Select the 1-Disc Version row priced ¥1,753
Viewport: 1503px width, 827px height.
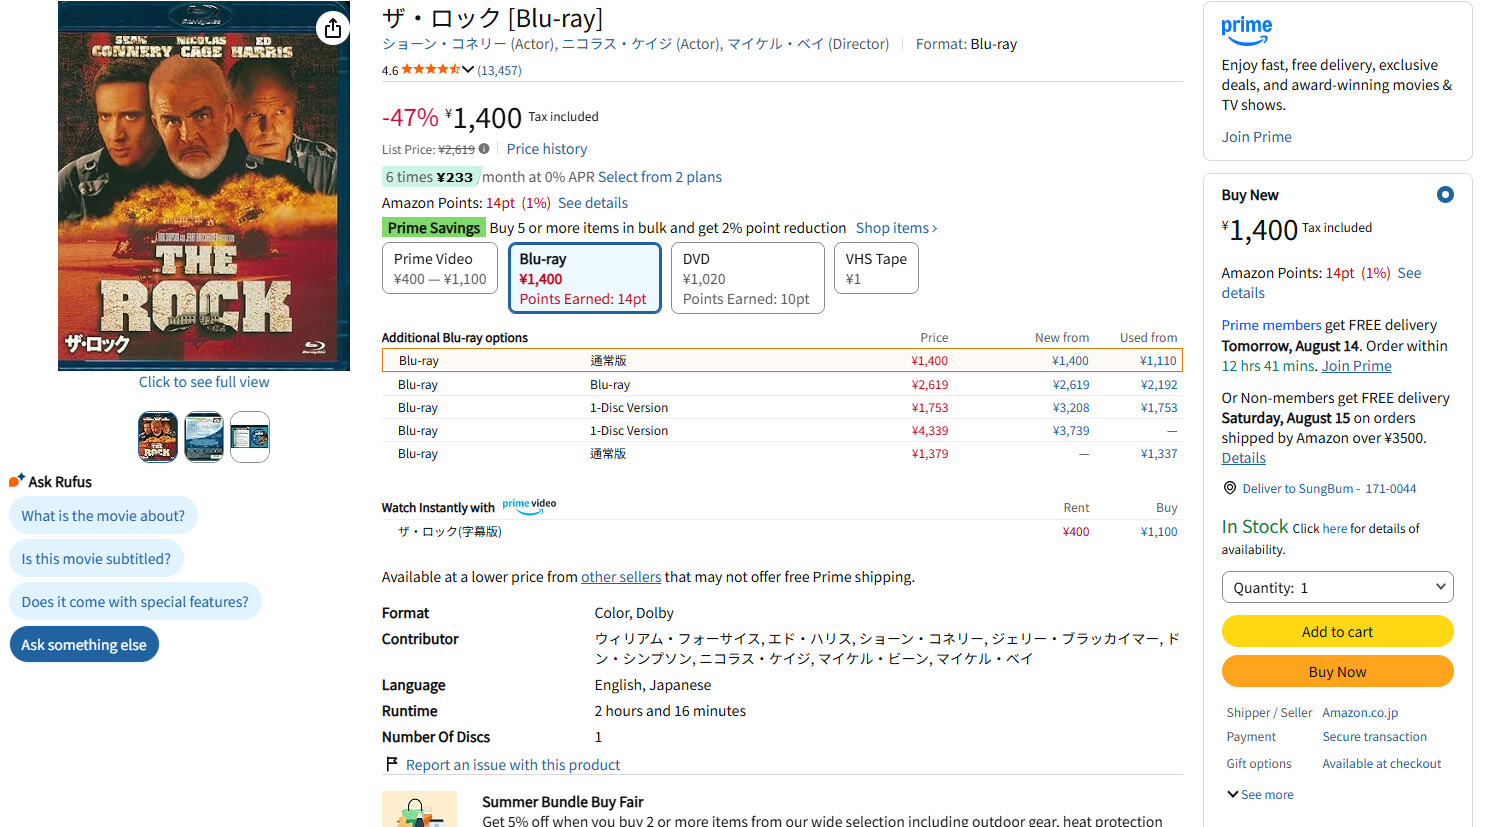pyautogui.click(x=782, y=407)
